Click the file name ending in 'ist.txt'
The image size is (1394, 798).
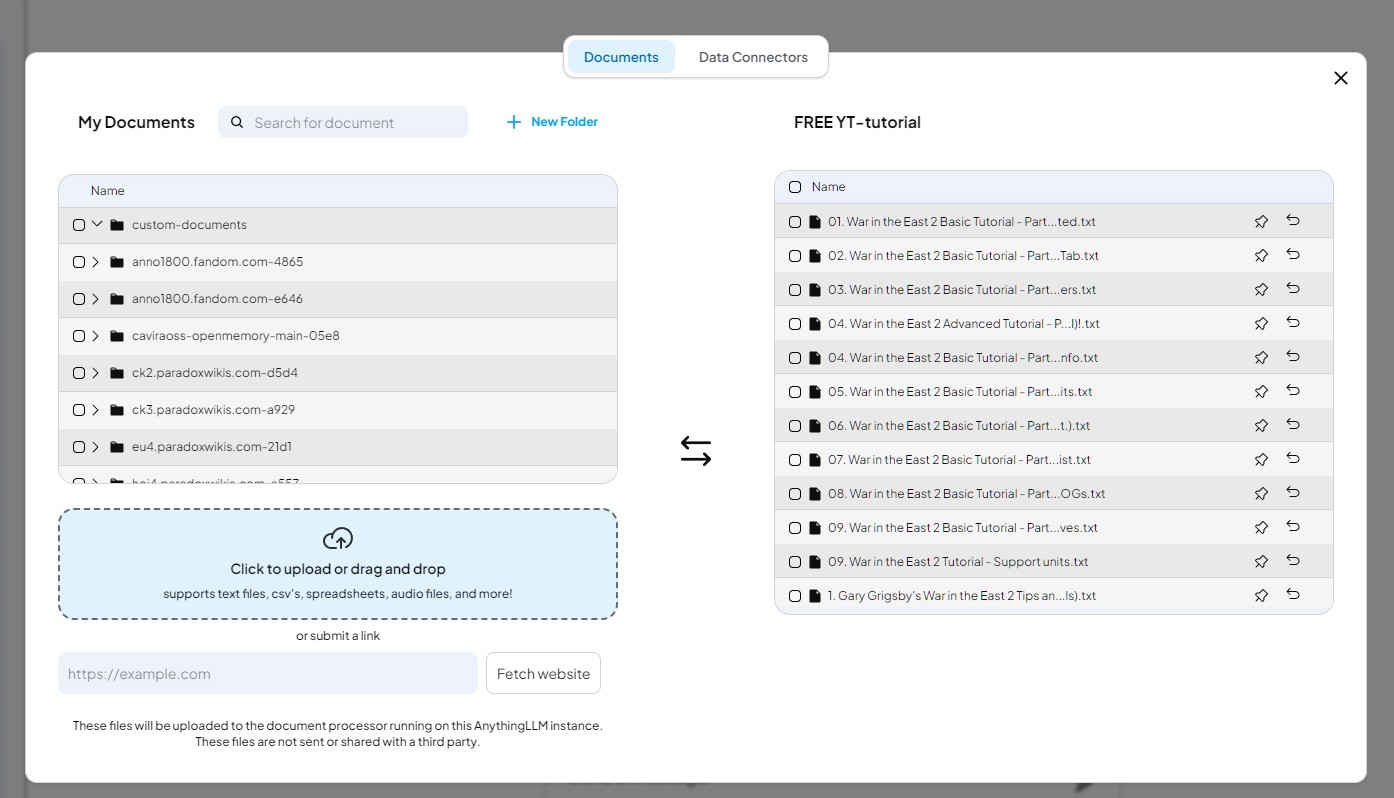959,460
